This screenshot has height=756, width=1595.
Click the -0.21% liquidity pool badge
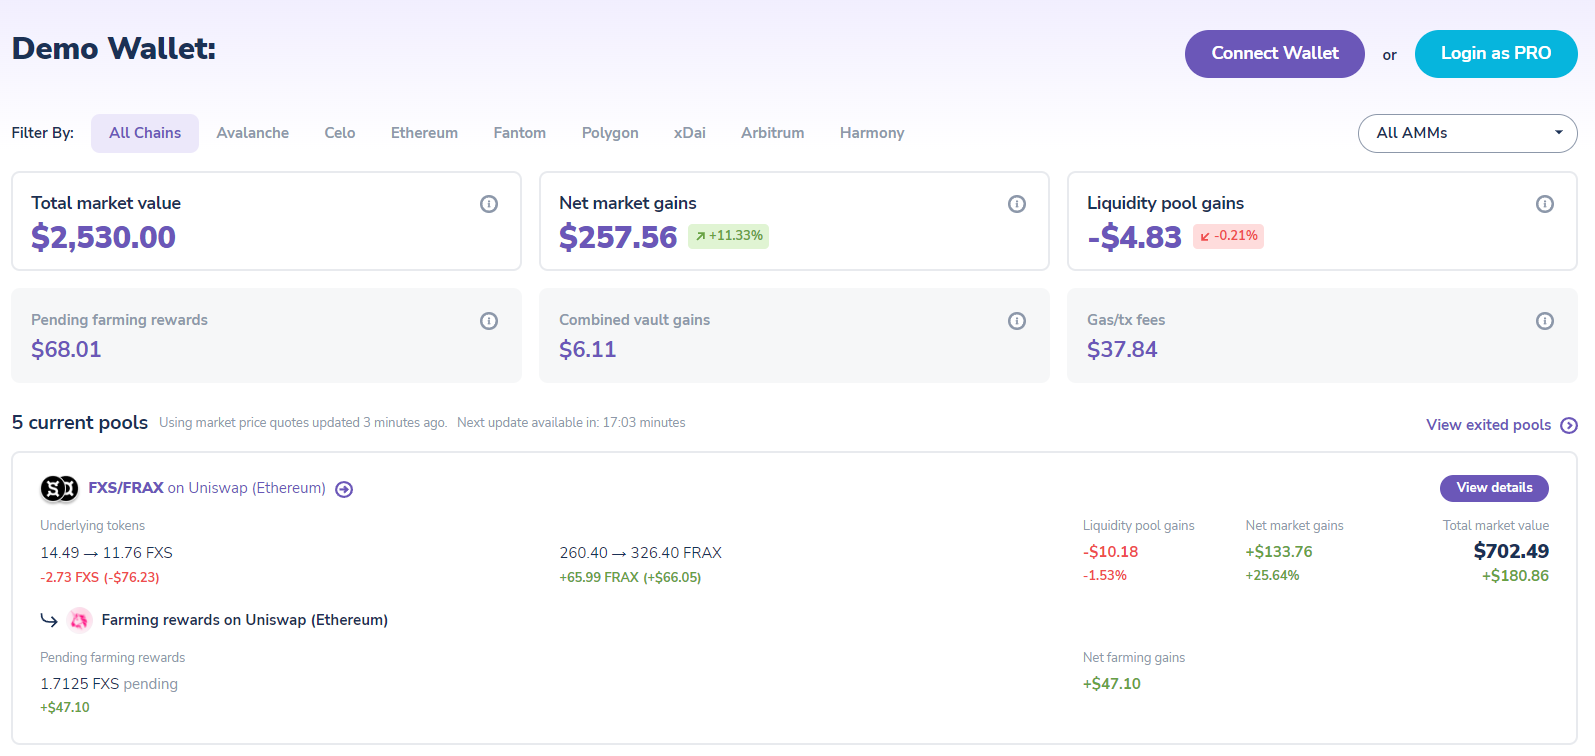[x=1228, y=236]
